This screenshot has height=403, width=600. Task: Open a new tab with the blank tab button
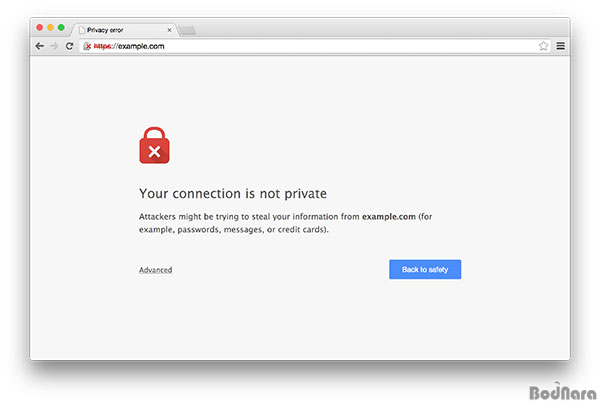[x=188, y=30]
